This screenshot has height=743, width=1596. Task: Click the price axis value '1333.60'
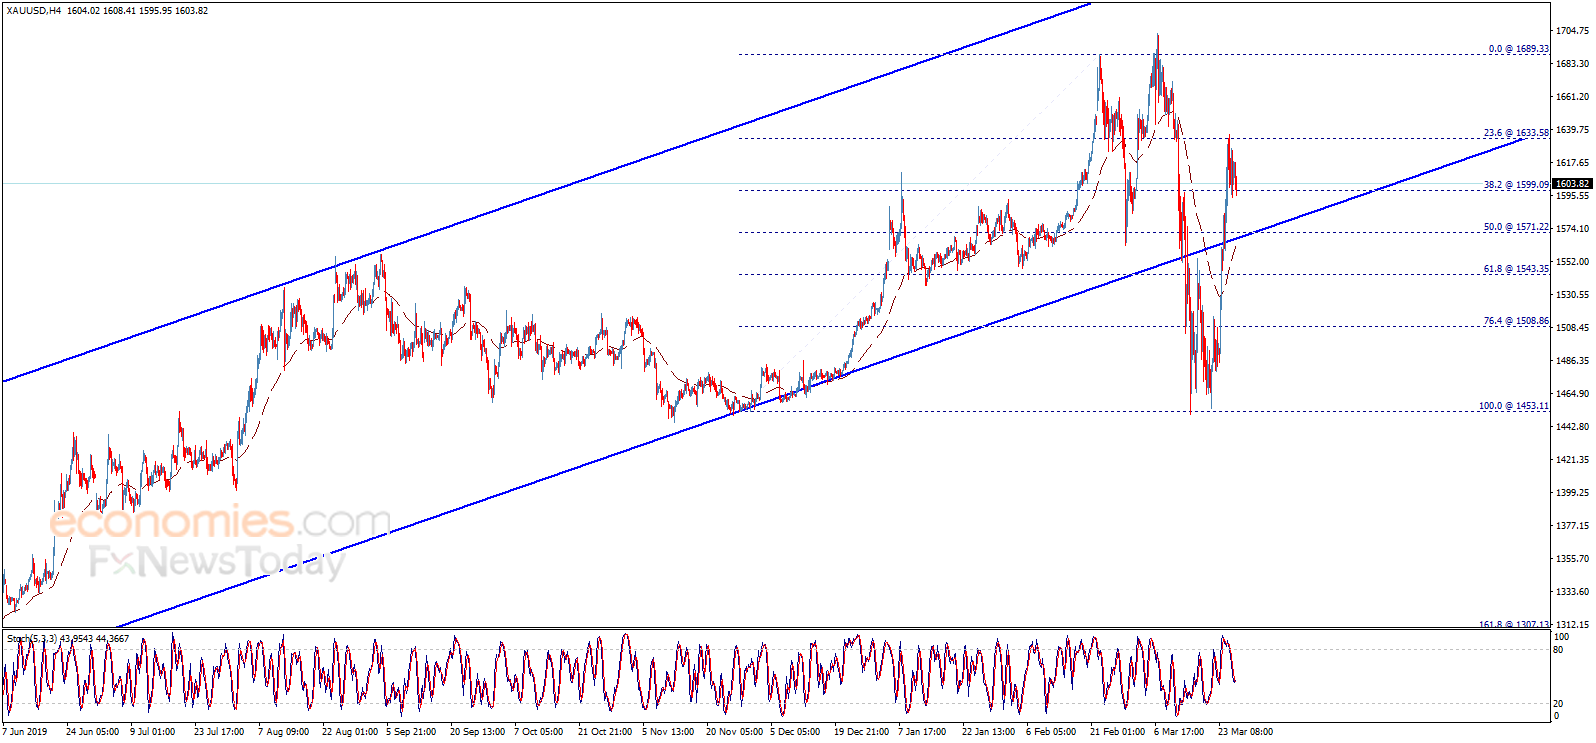point(1572,592)
